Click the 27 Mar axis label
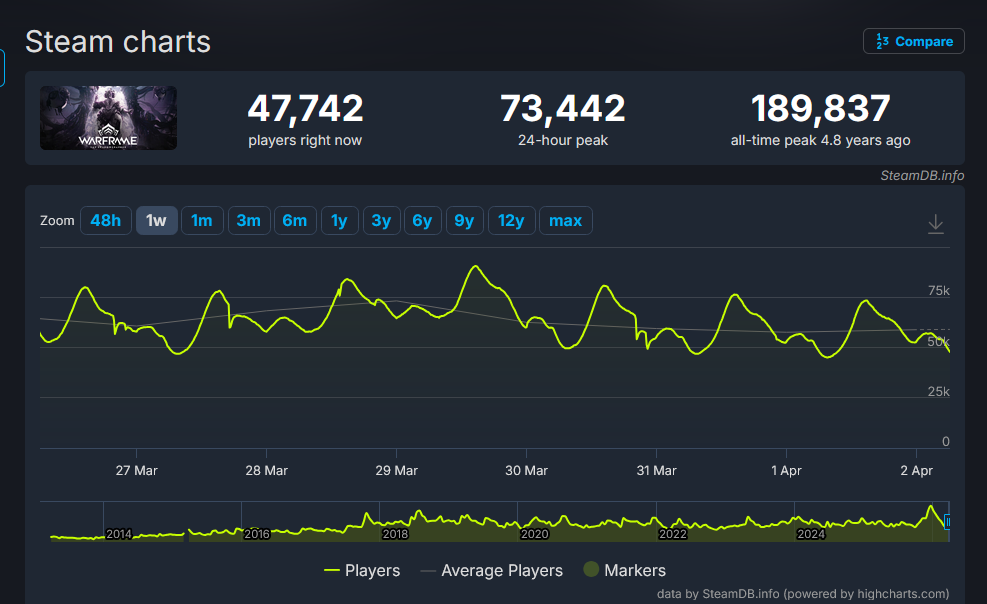 (x=137, y=471)
